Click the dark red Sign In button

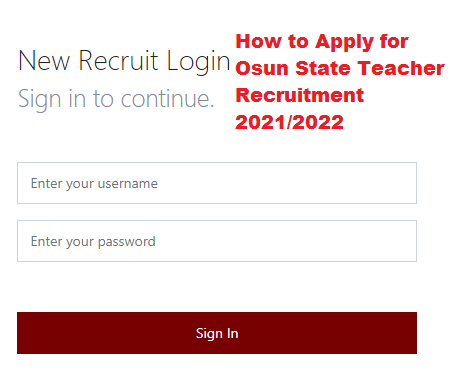pyautogui.click(x=217, y=333)
